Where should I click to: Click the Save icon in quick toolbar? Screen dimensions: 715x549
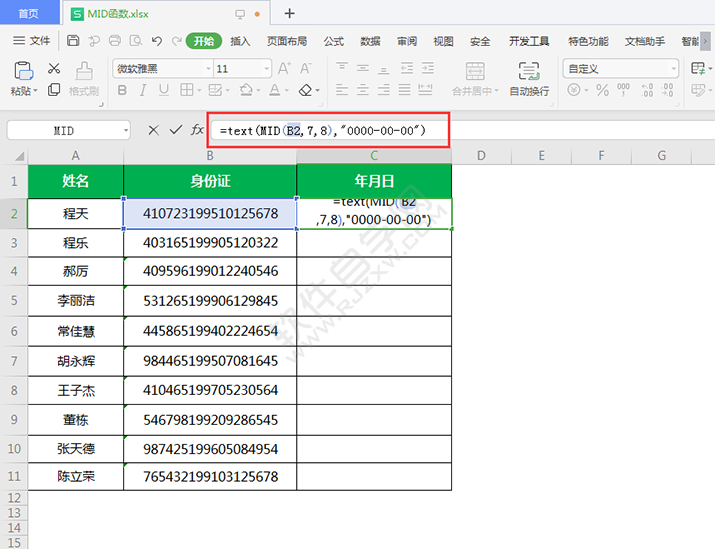coord(73,41)
